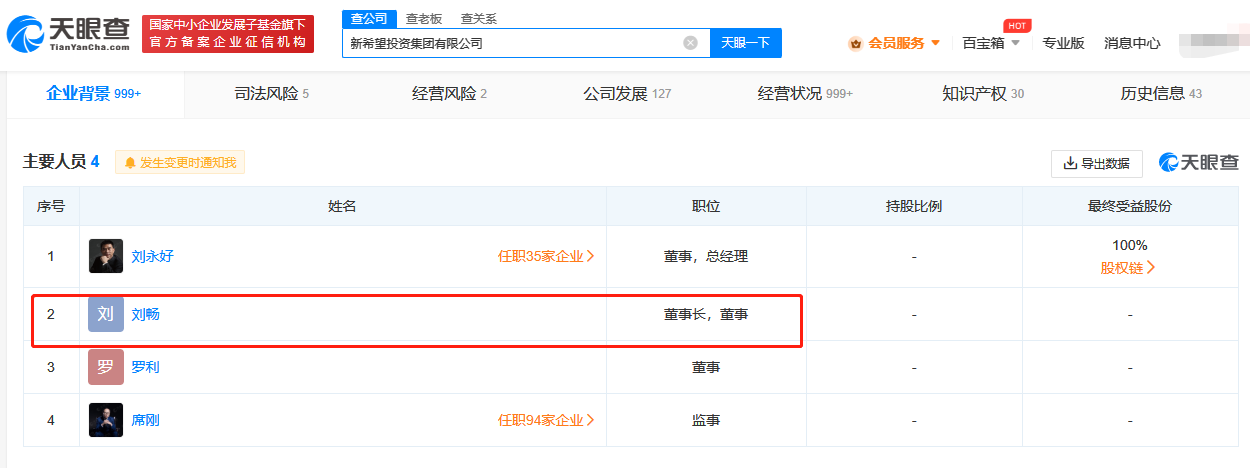Image resolution: width=1250 pixels, height=468 pixels.
Task: Select the 司法风险 tab
Action: (x=271, y=94)
